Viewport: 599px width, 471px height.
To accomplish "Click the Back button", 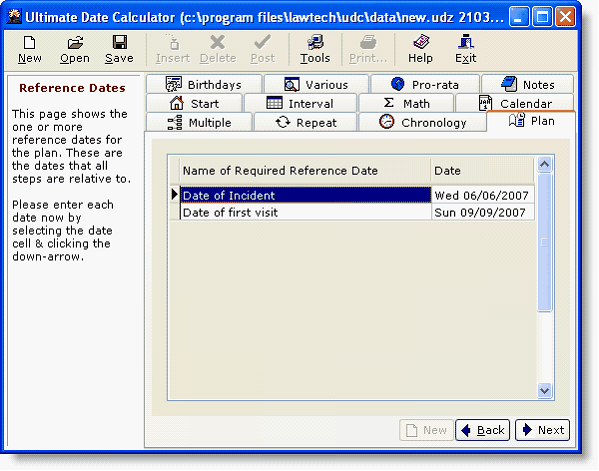I will pos(482,430).
